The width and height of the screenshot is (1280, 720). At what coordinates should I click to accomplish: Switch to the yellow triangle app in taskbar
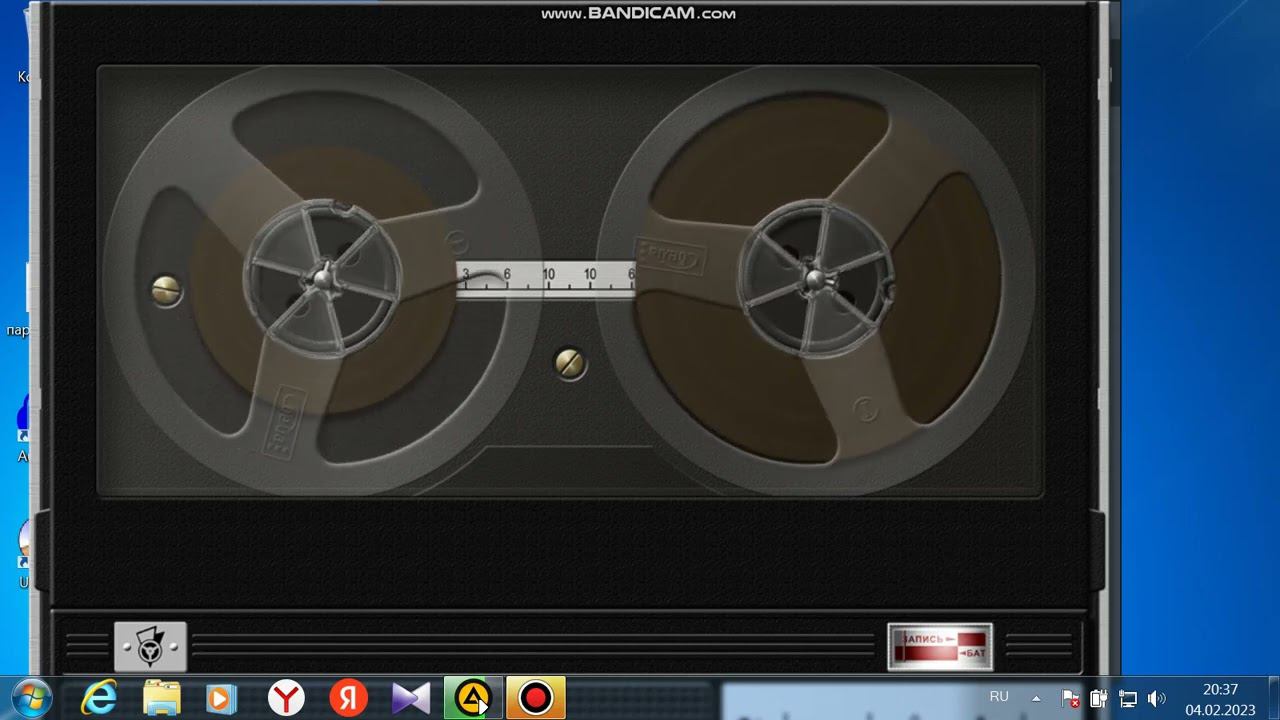coord(473,698)
